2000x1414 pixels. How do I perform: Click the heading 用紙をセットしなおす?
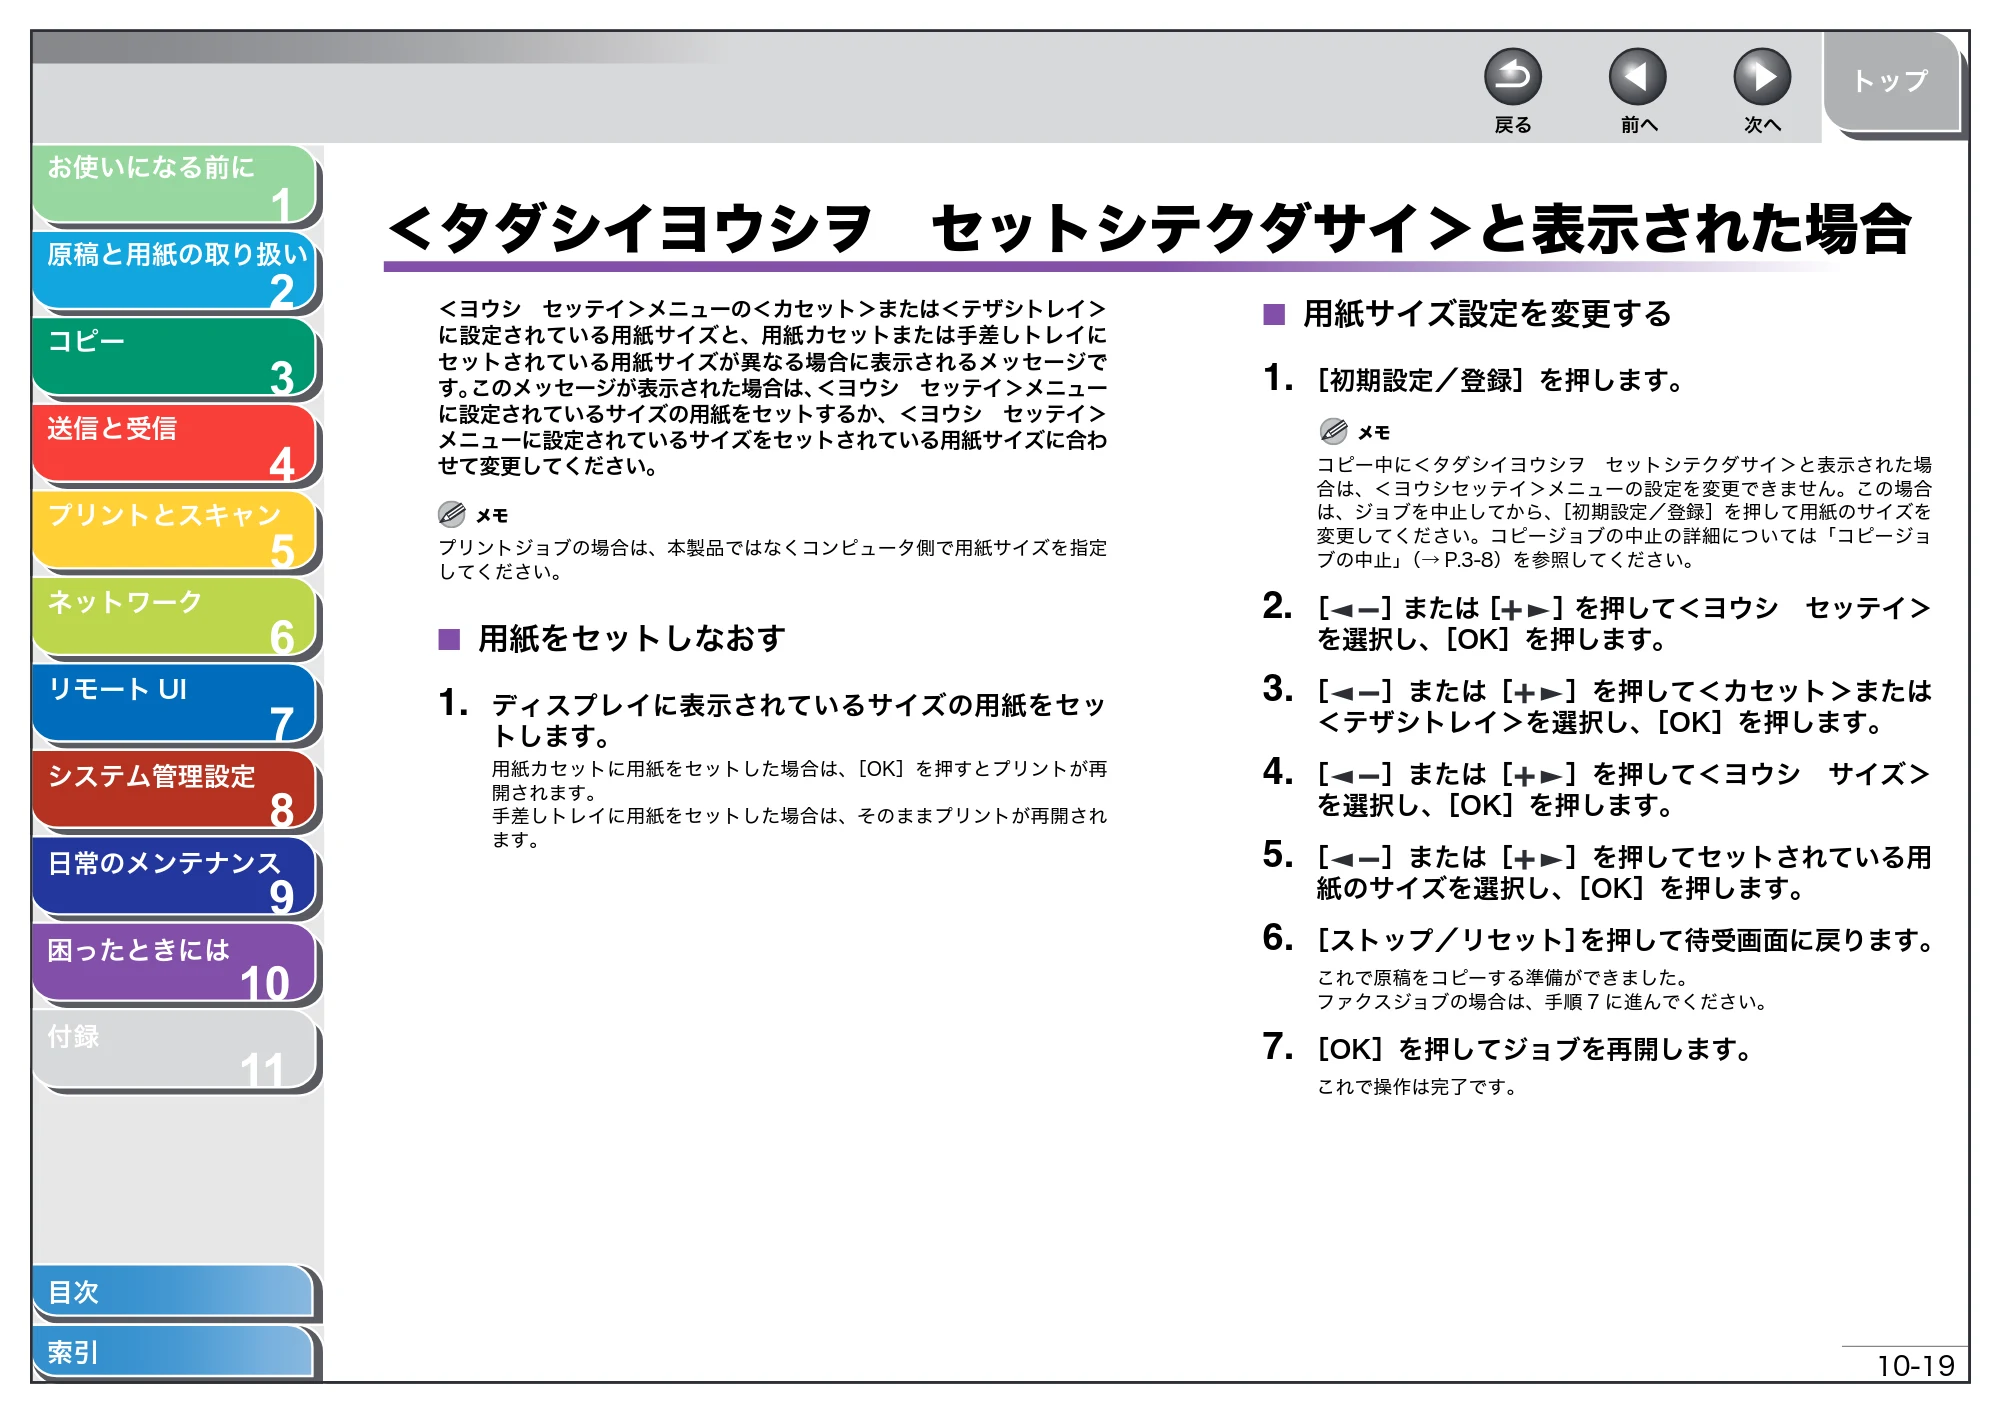pos(631,638)
